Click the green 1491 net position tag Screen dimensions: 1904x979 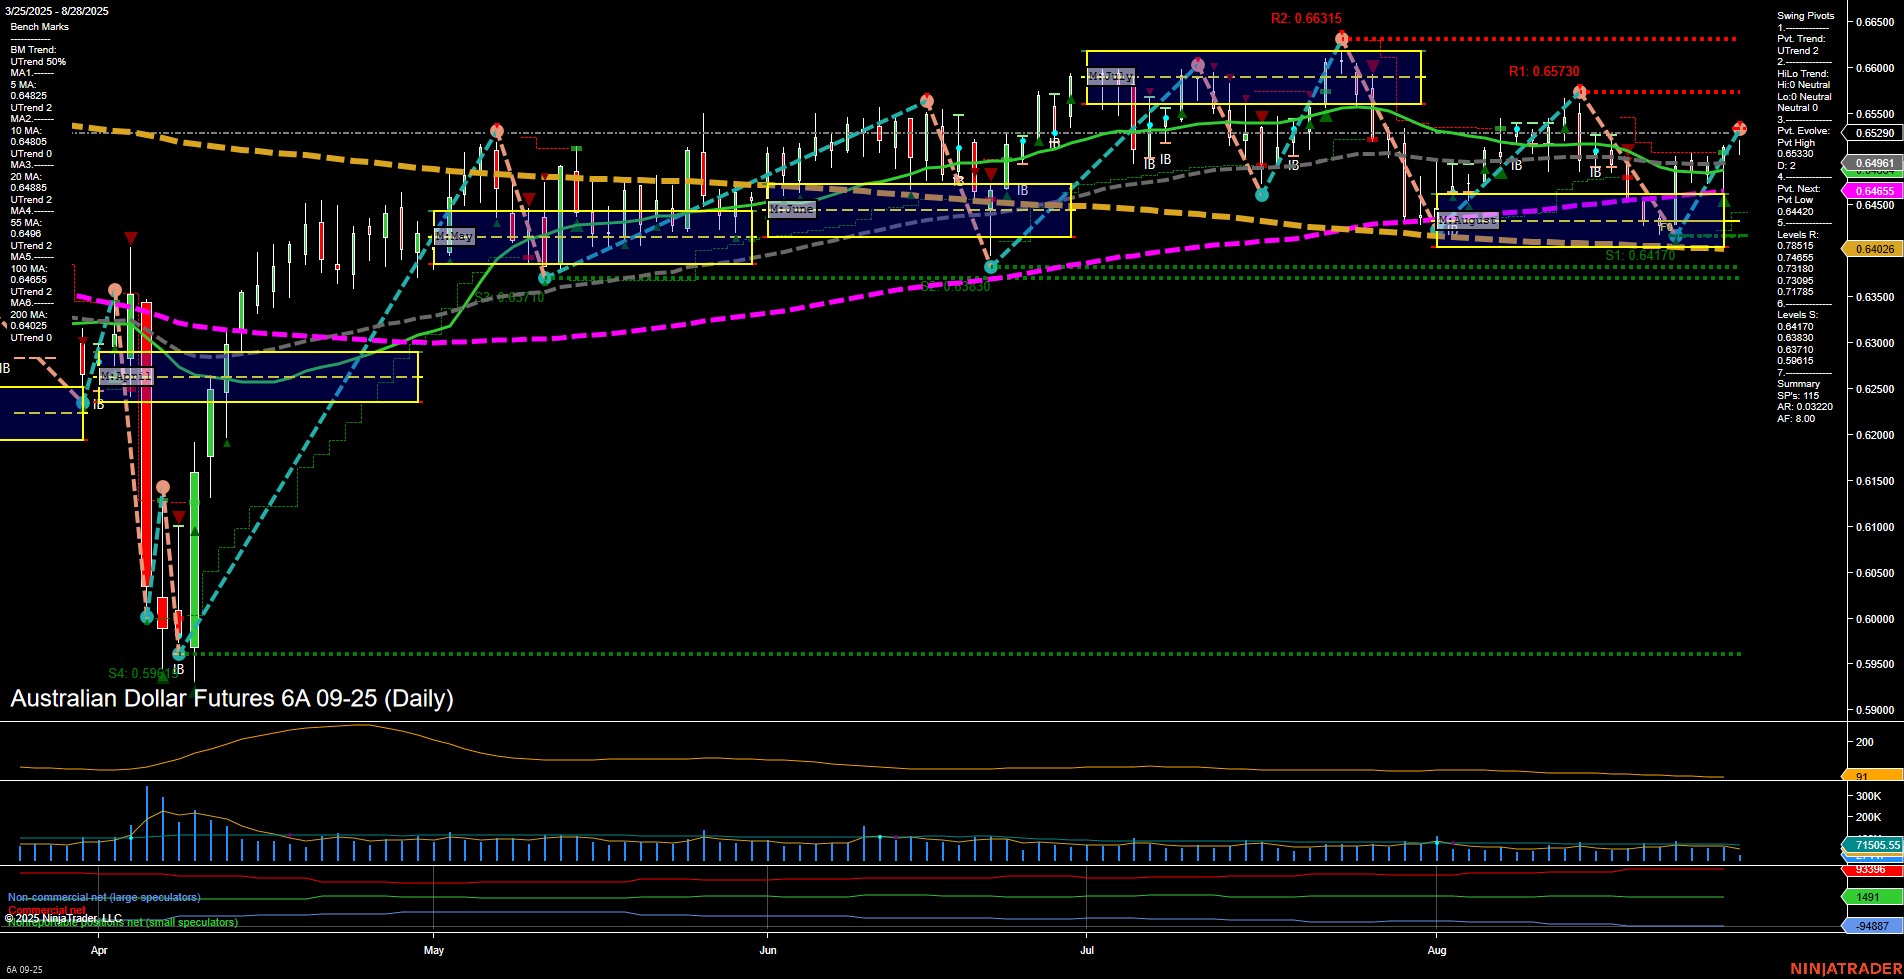click(x=1872, y=898)
